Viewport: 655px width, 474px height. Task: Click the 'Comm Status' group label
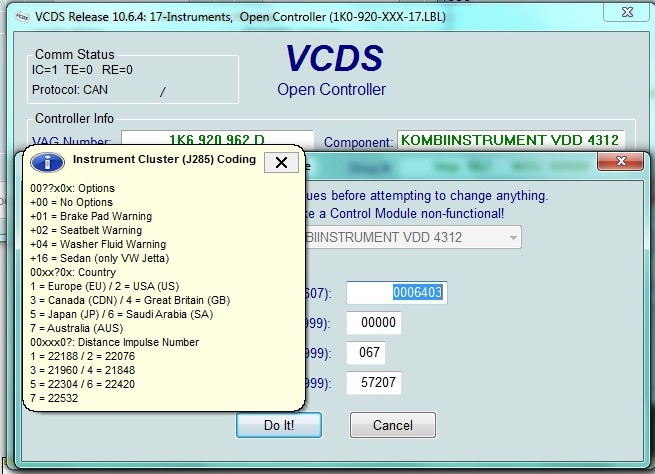(75, 54)
